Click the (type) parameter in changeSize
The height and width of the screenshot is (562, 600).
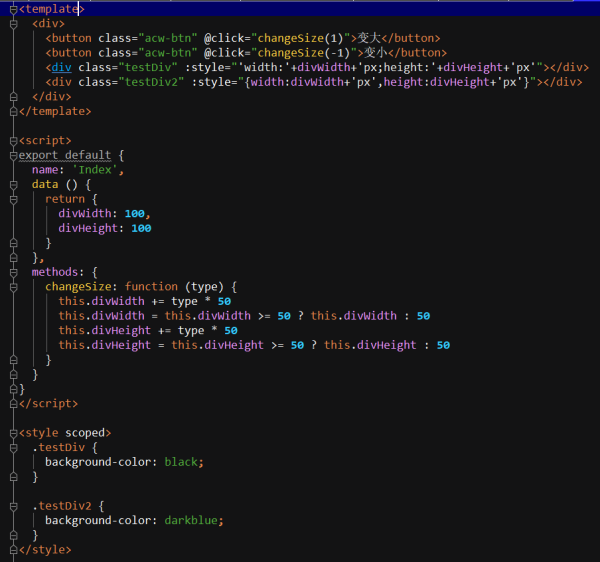pos(204,287)
